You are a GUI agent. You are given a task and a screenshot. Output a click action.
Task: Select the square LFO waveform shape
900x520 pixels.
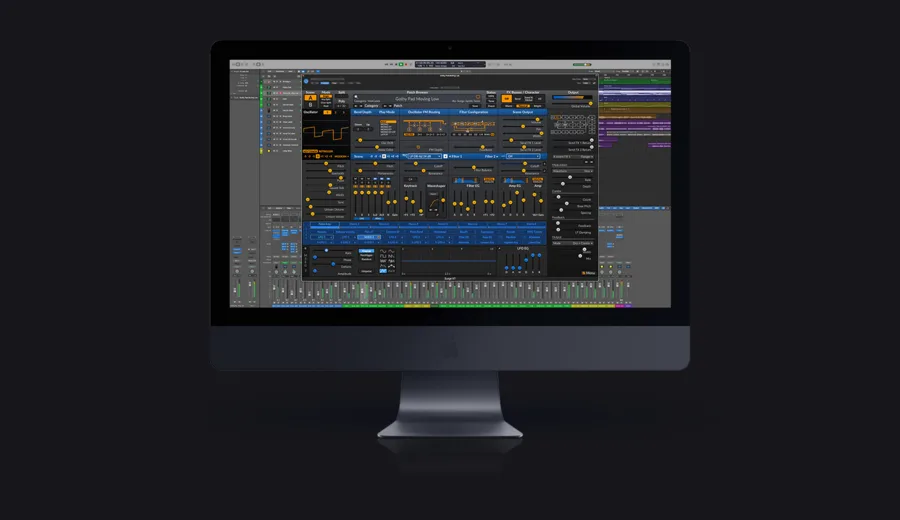[383, 256]
